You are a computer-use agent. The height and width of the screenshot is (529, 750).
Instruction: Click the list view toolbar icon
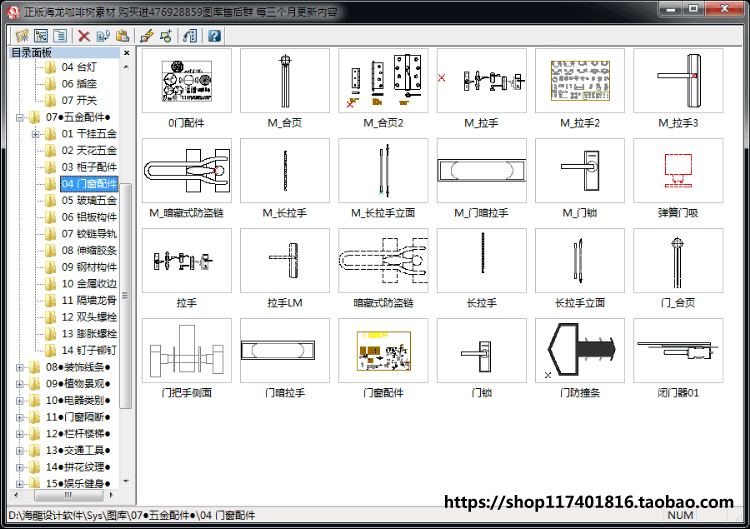tap(60, 35)
